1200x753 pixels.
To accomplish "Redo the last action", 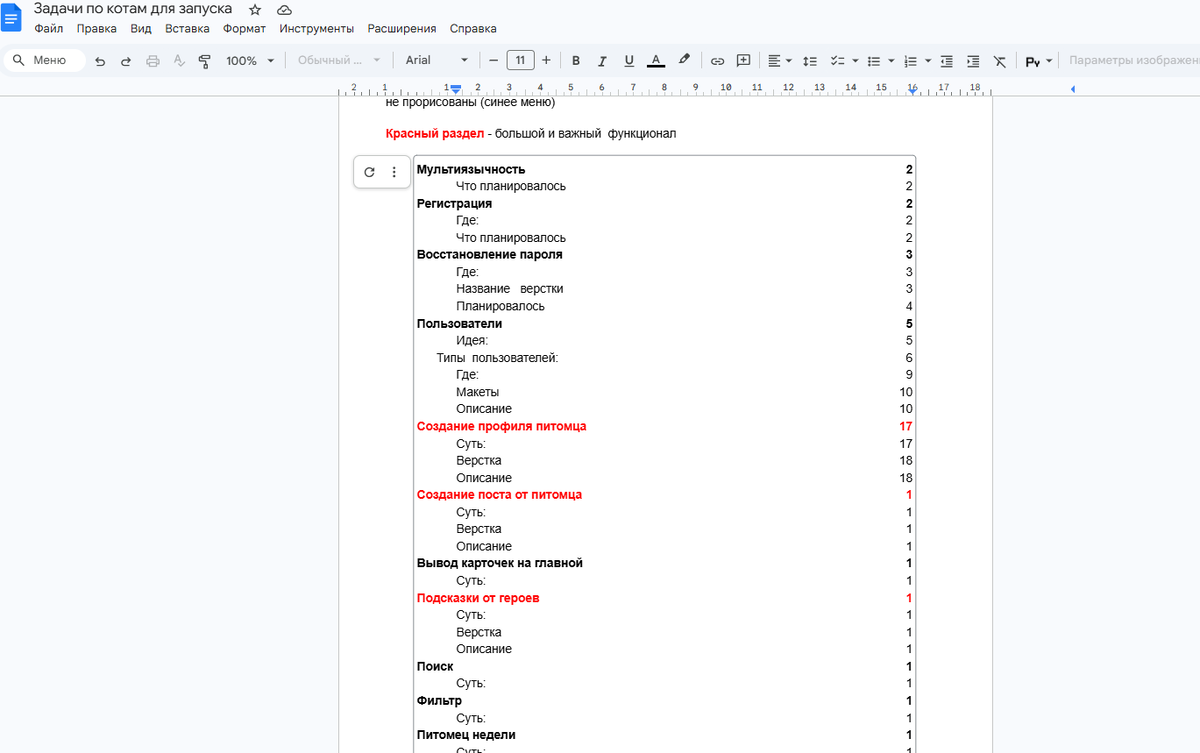I will pos(126,61).
